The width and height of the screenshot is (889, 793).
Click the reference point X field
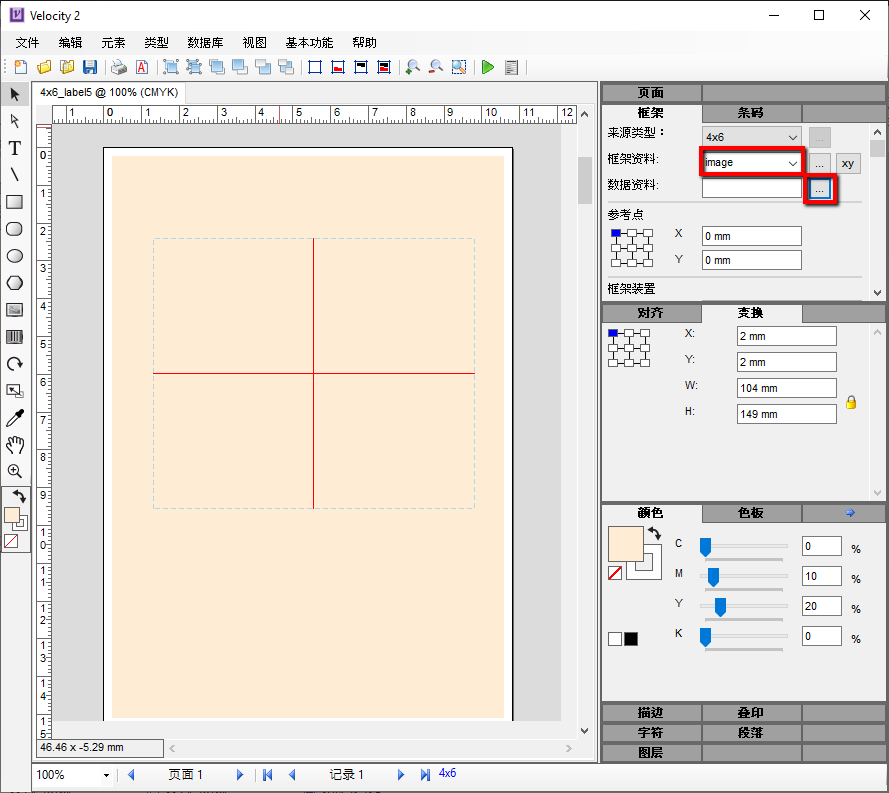tap(751, 236)
